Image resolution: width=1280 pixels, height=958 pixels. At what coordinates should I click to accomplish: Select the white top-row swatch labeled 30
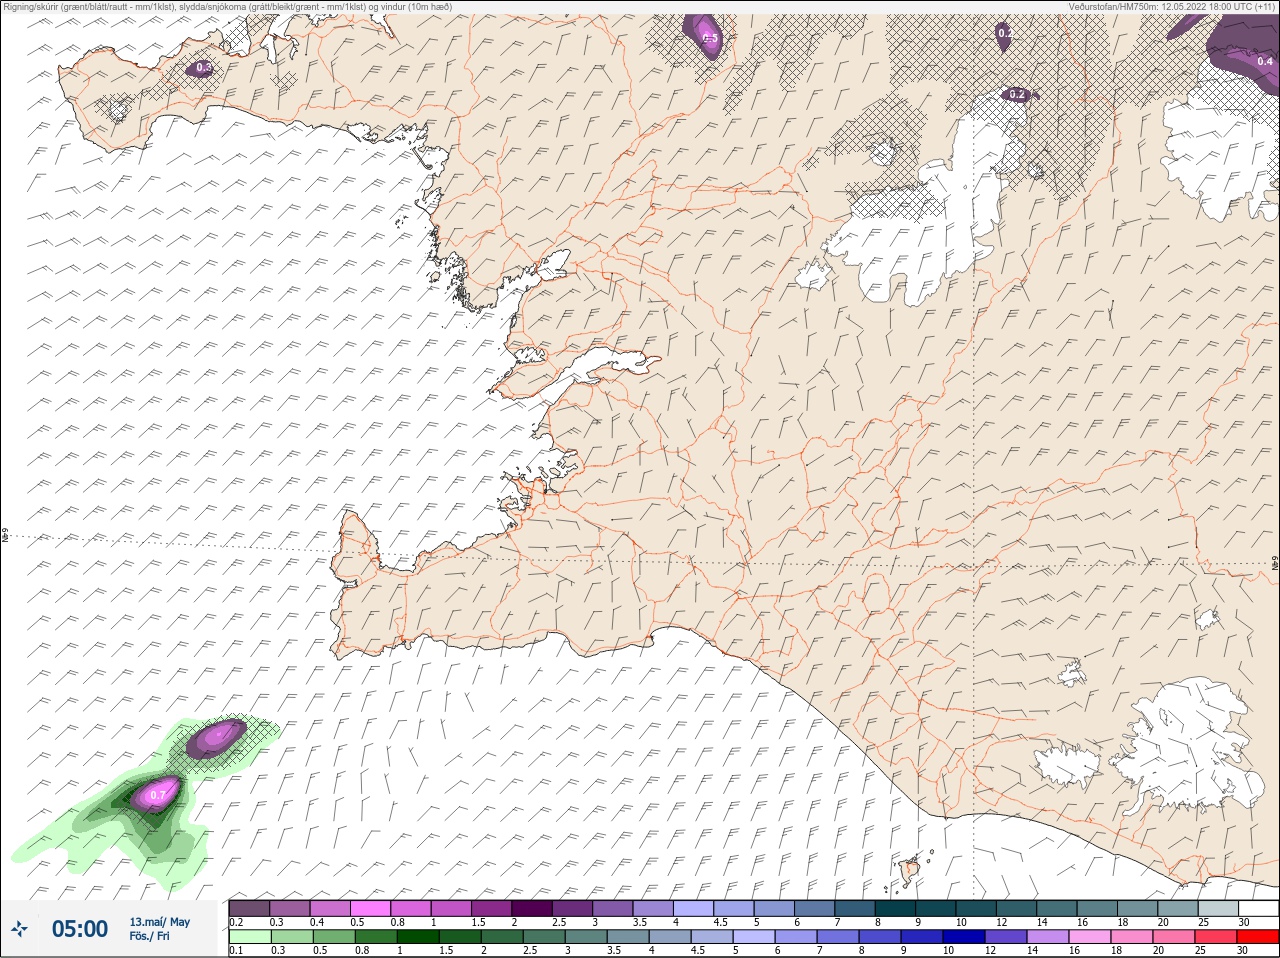[1258, 908]
